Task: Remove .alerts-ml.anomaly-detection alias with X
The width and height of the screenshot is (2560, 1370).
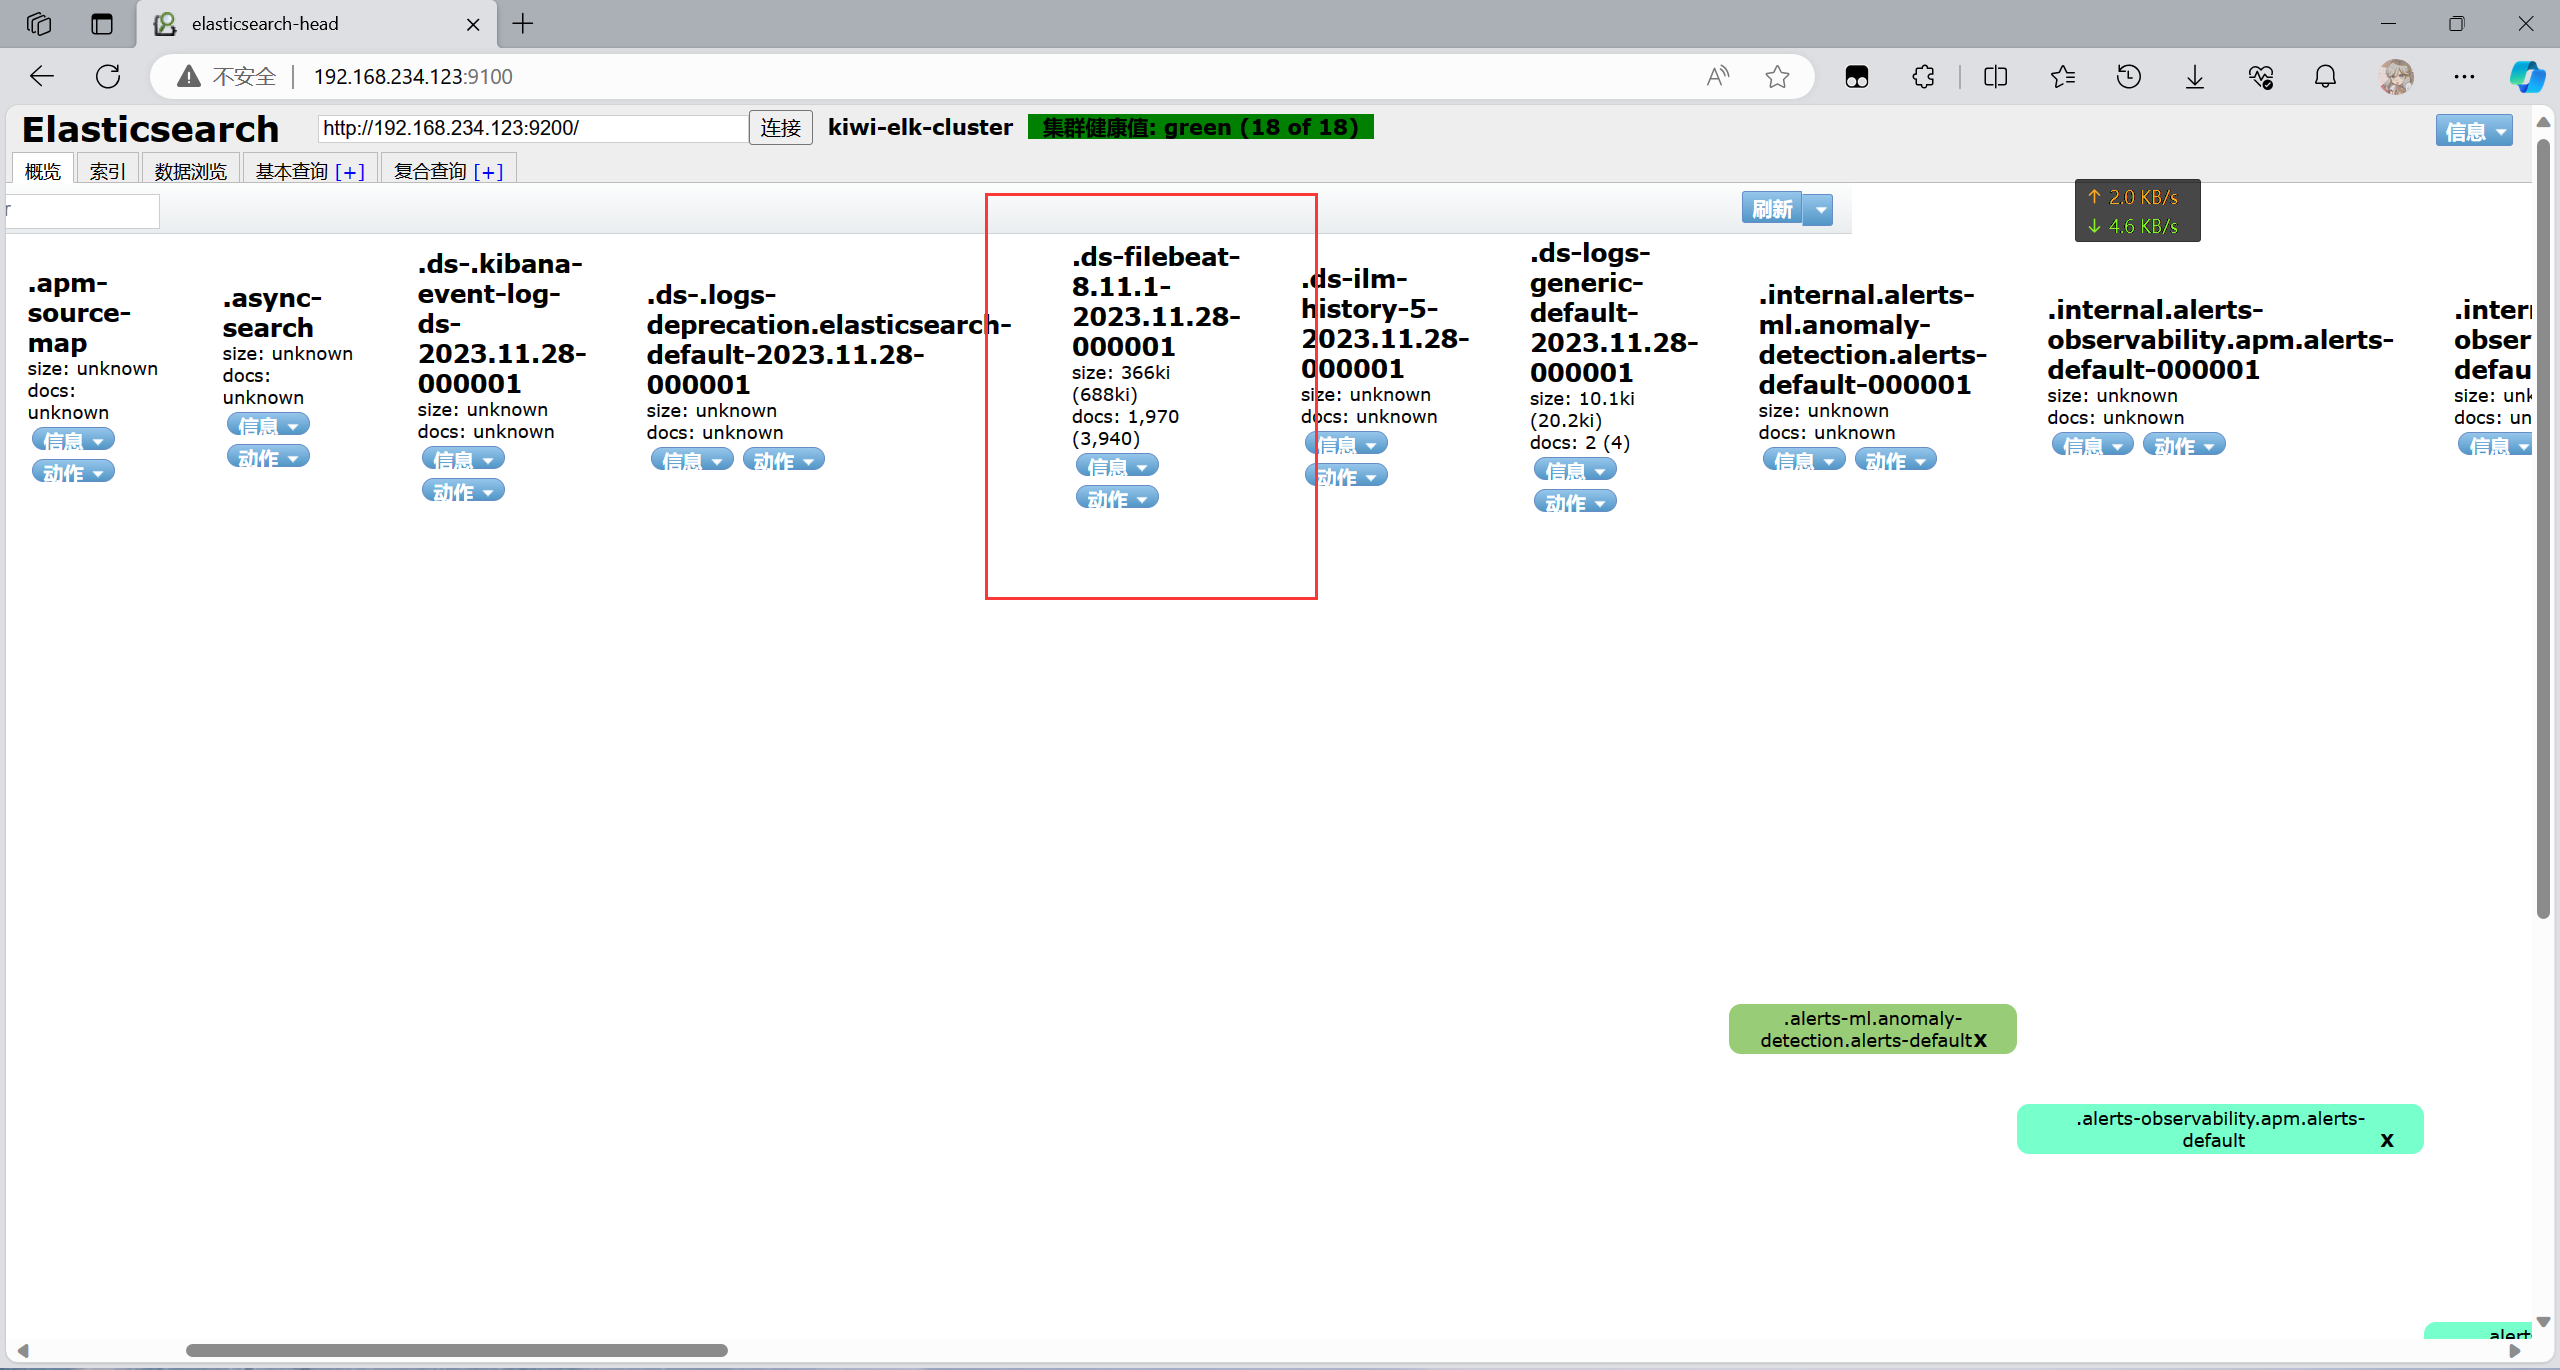Action: click(x=1980, y=1041)
